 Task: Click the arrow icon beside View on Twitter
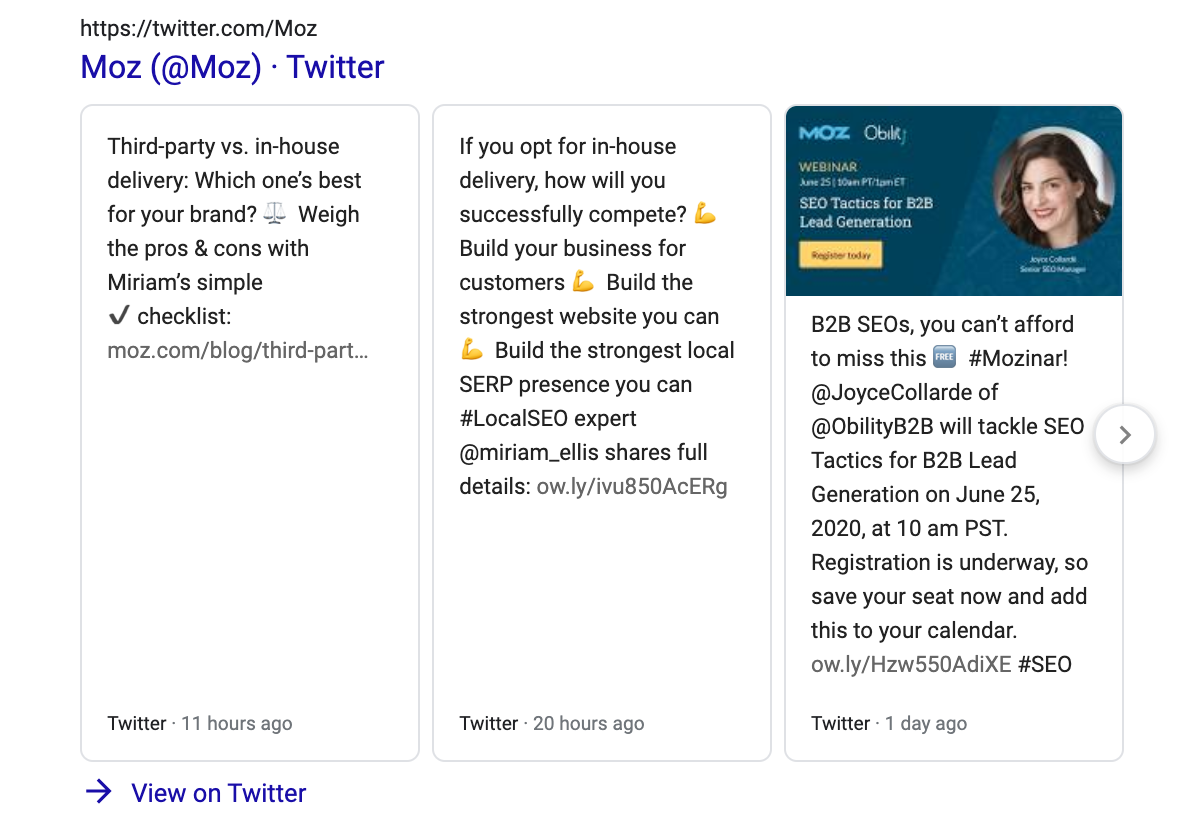tap(98, 793)
